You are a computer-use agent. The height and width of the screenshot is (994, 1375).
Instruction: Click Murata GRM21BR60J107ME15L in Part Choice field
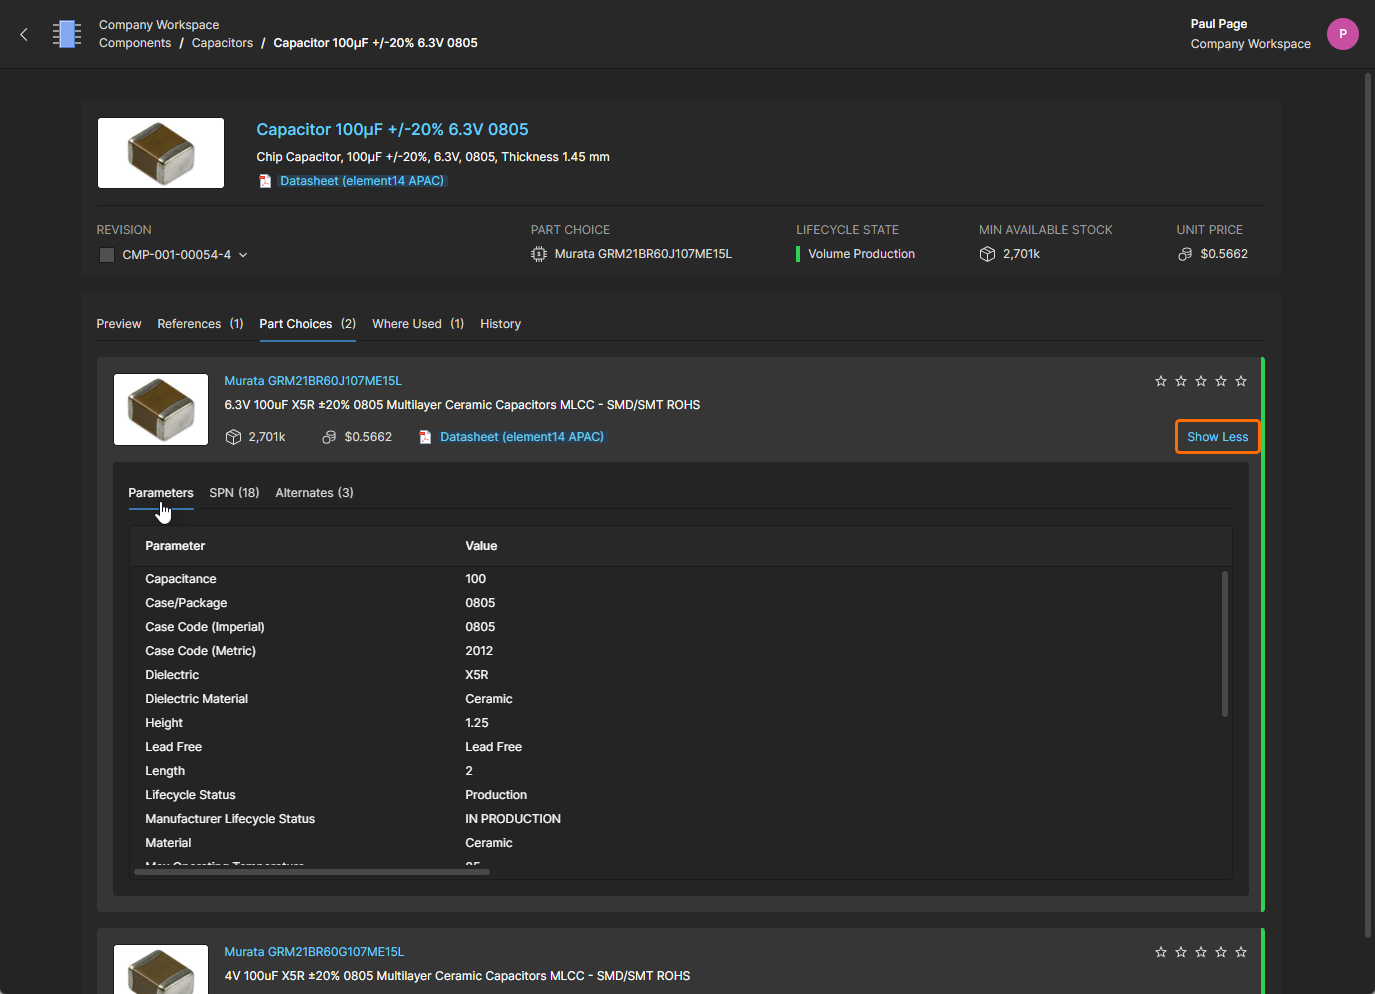pyautogui.click(x=643, y=254)
